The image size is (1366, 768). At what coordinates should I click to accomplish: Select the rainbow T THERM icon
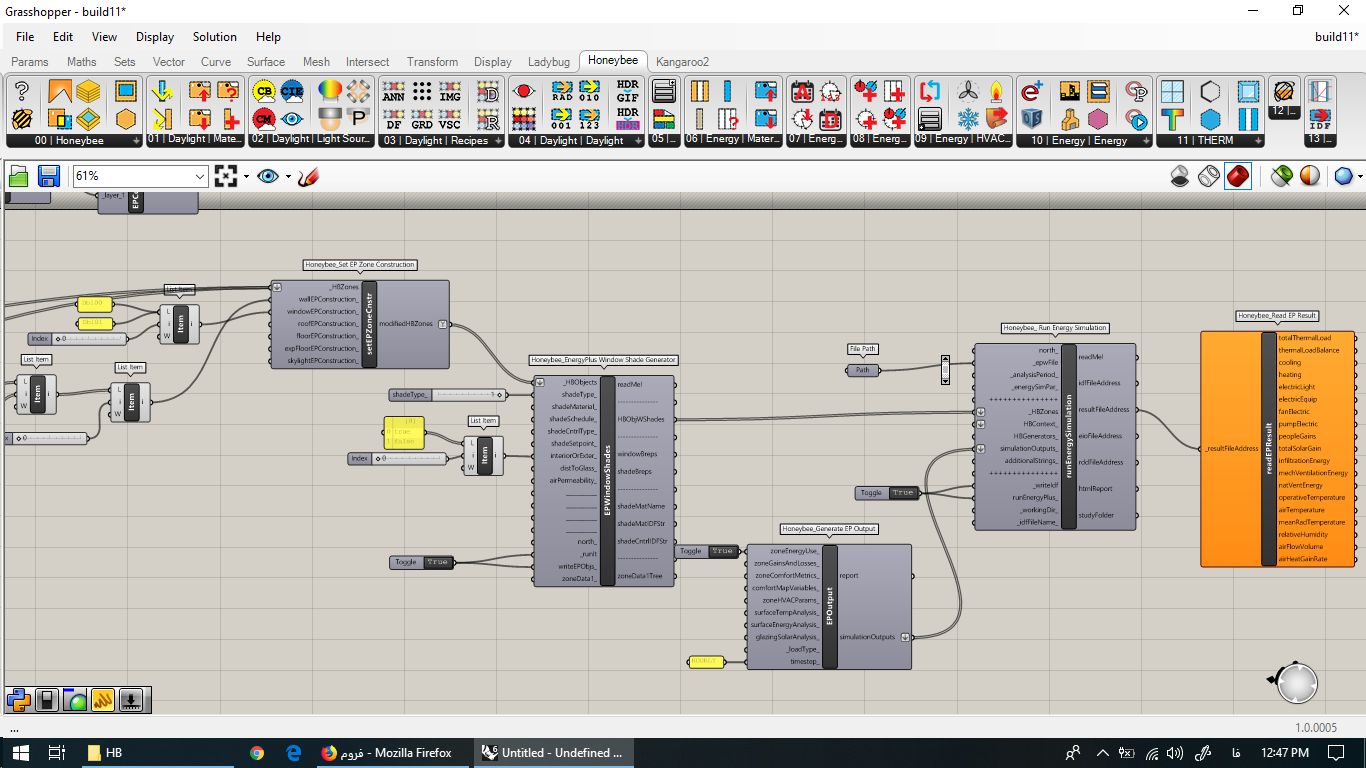[x=1172, y=119]
